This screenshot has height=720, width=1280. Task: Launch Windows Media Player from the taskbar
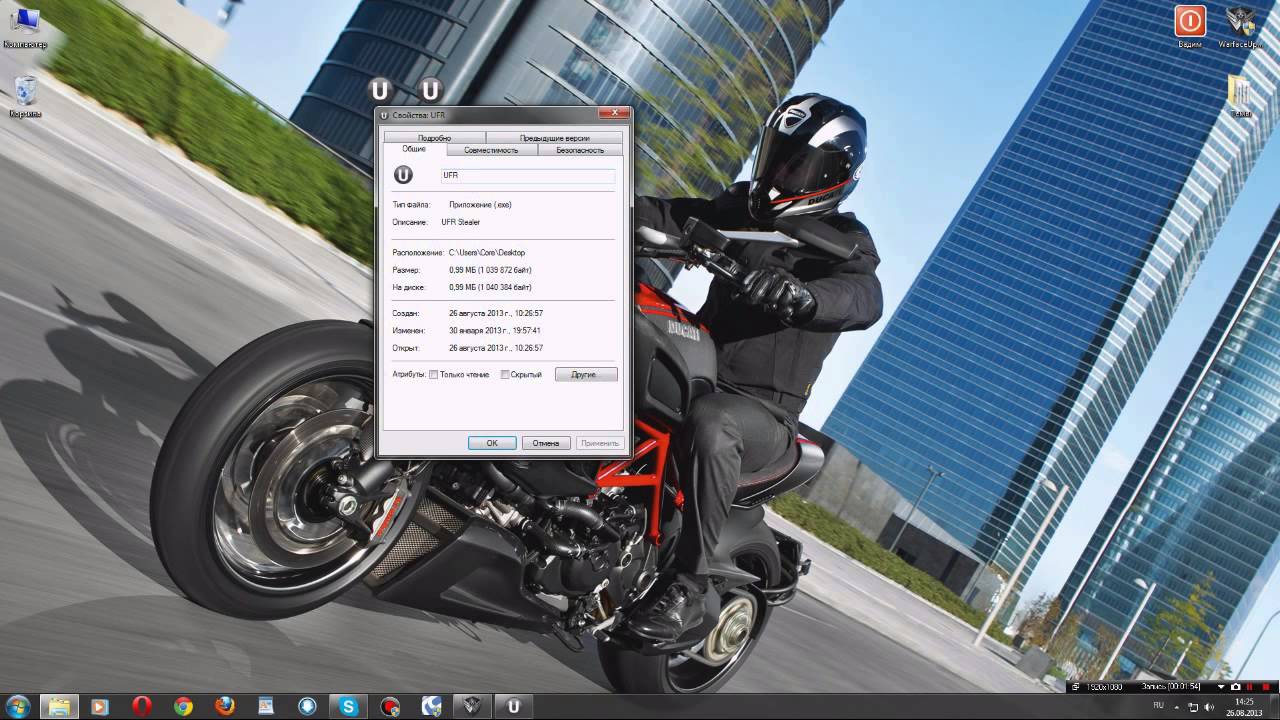(x=99, y=706)
